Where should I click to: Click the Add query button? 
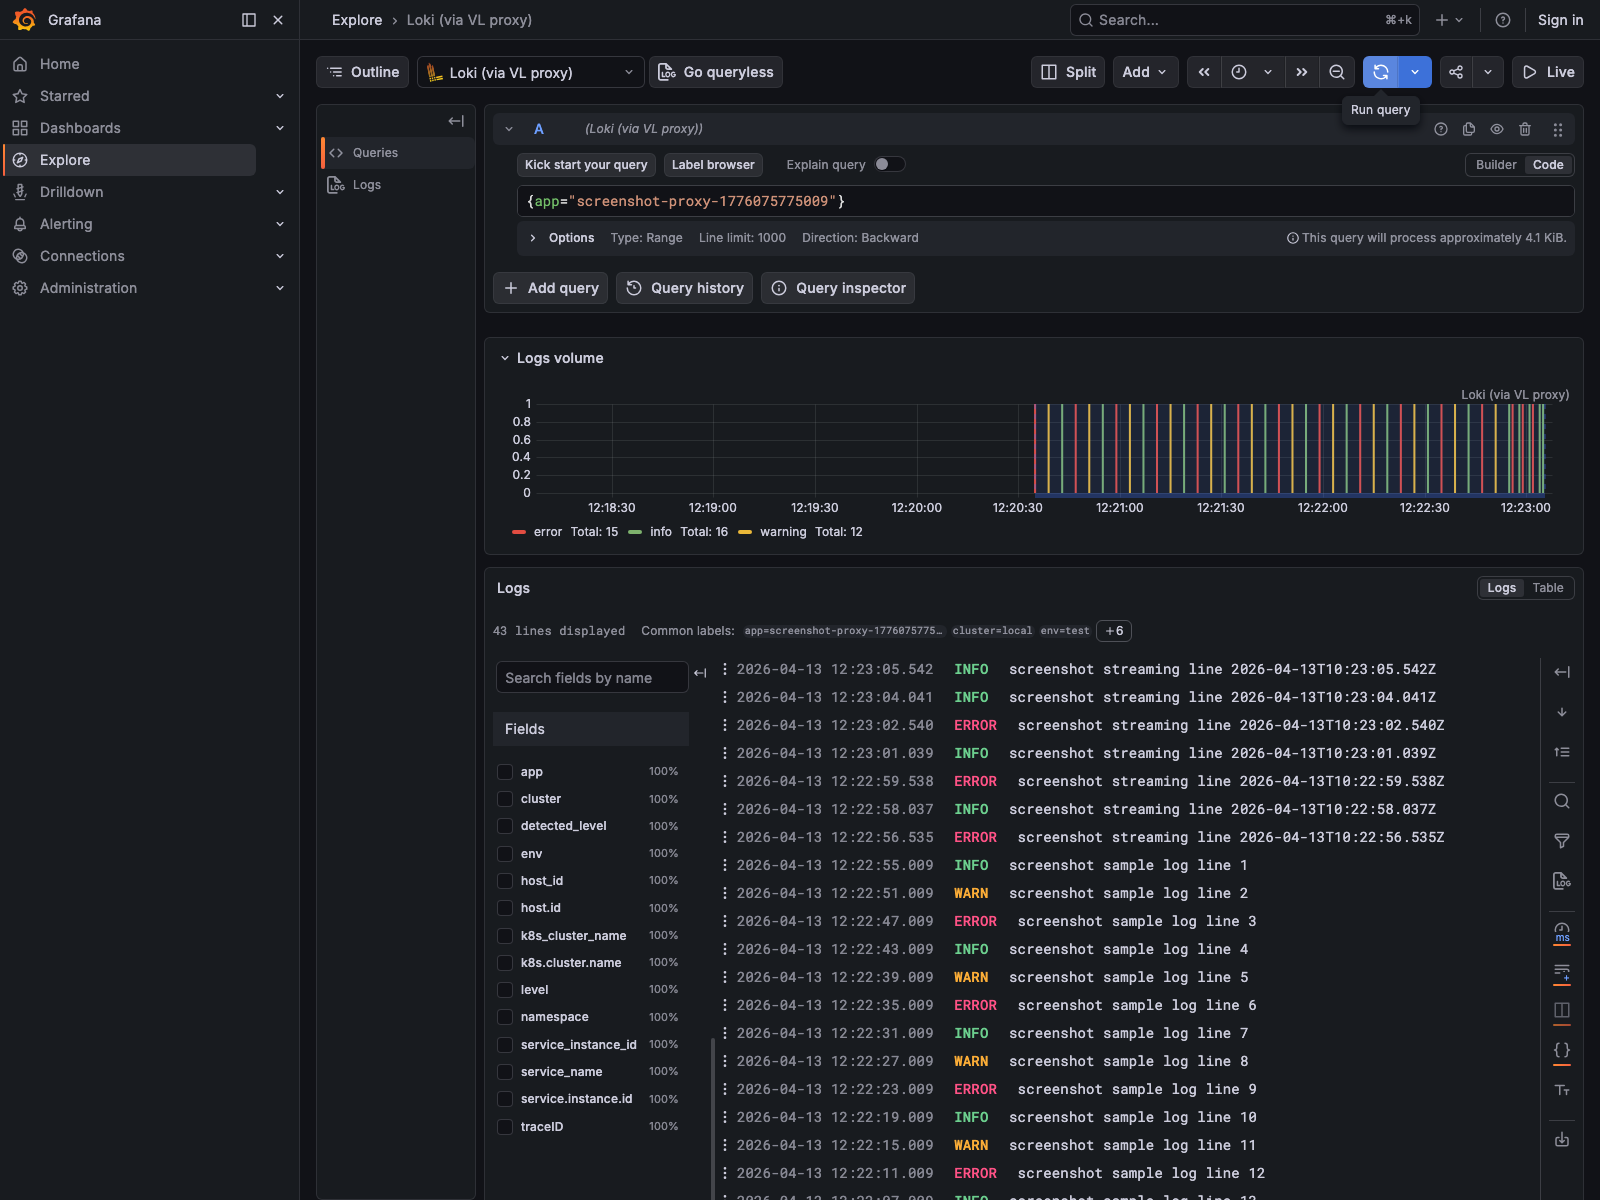(551, 288)
